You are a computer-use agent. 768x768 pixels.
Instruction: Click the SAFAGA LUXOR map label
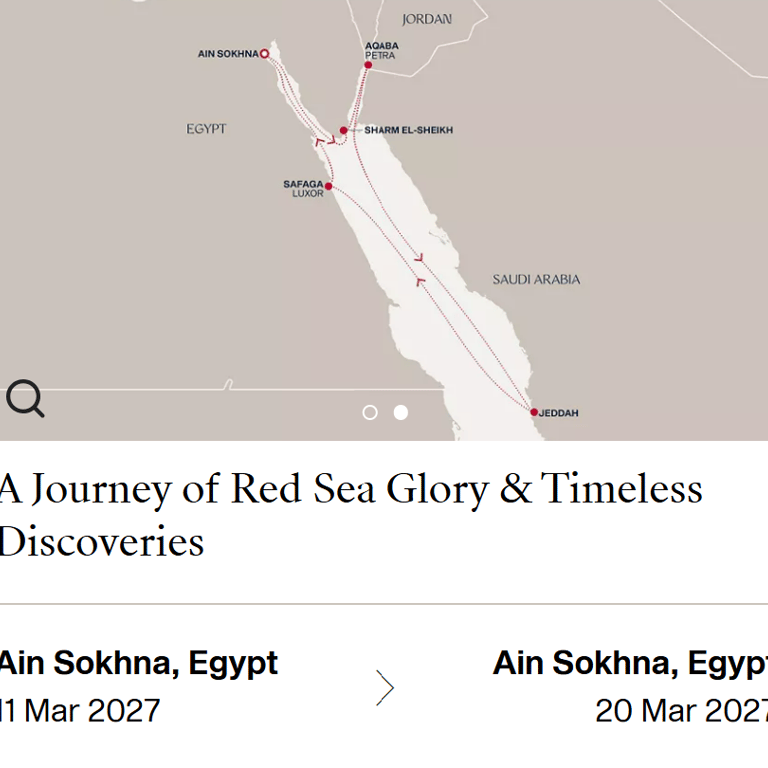(303, 189)
